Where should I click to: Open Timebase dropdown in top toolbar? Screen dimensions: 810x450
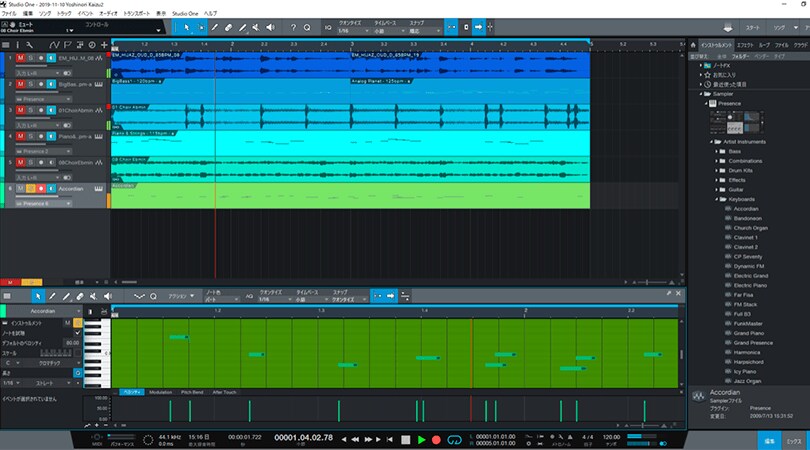tap(390, 31)
